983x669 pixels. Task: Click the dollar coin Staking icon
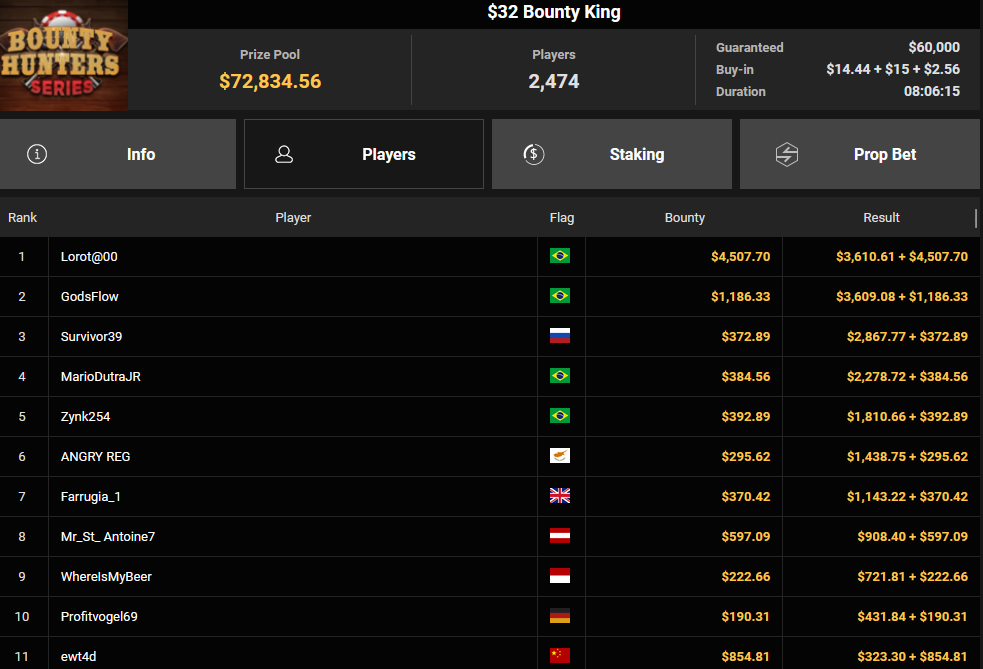534,154
